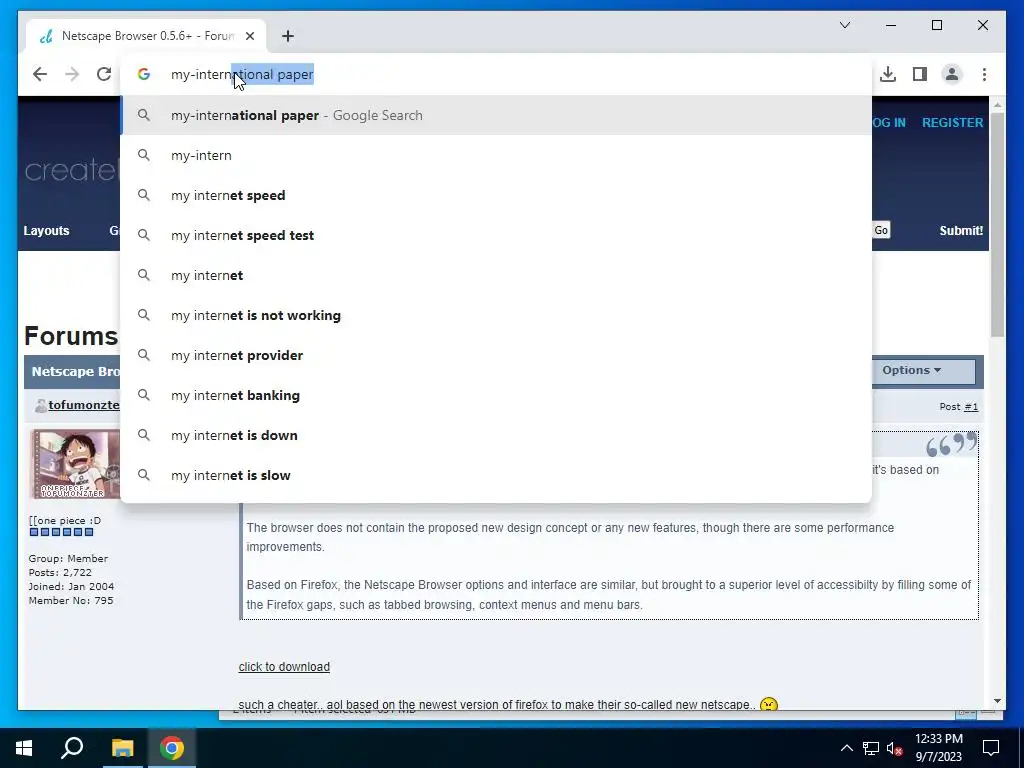Image resolution: width=1024 pixels, height=768 pixels.
Task: Click the Forward navigation arrow
Action: click(72, 74)
